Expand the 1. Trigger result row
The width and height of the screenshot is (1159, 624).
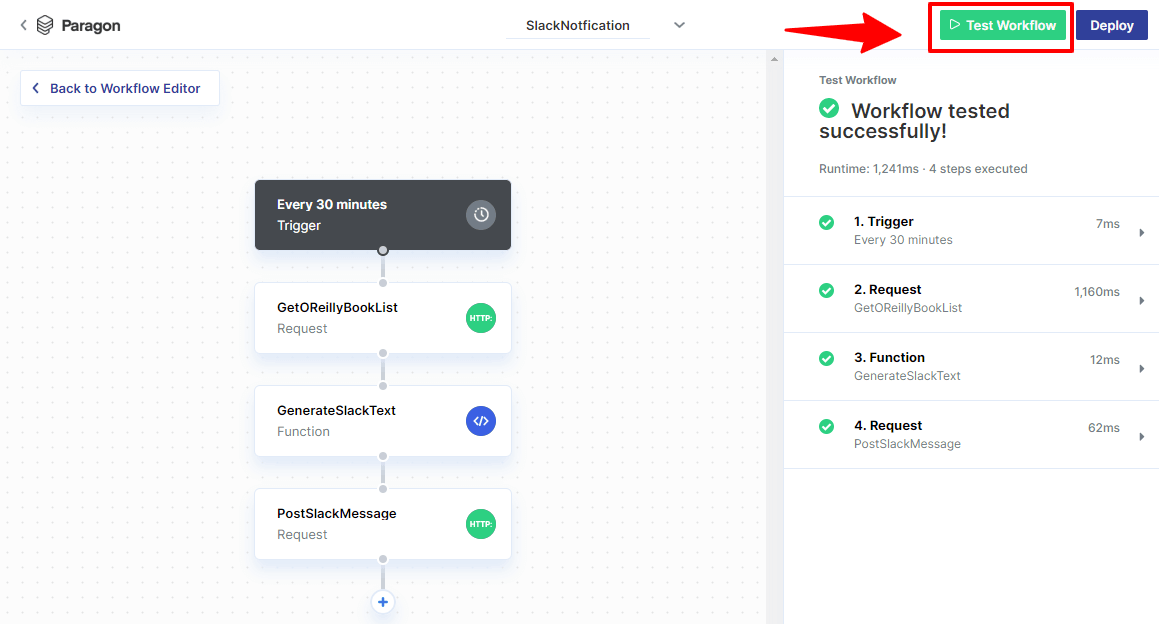coord(1141,233)
